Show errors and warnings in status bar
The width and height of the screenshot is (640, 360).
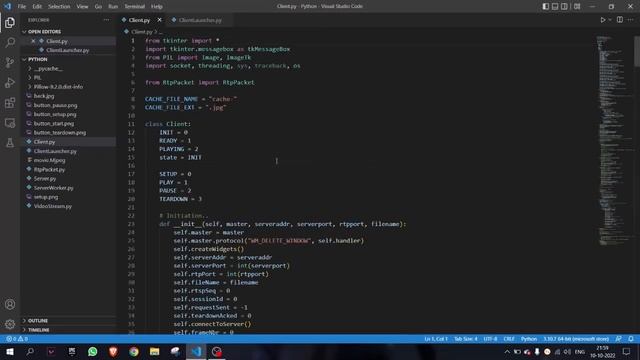pos(17,339)
